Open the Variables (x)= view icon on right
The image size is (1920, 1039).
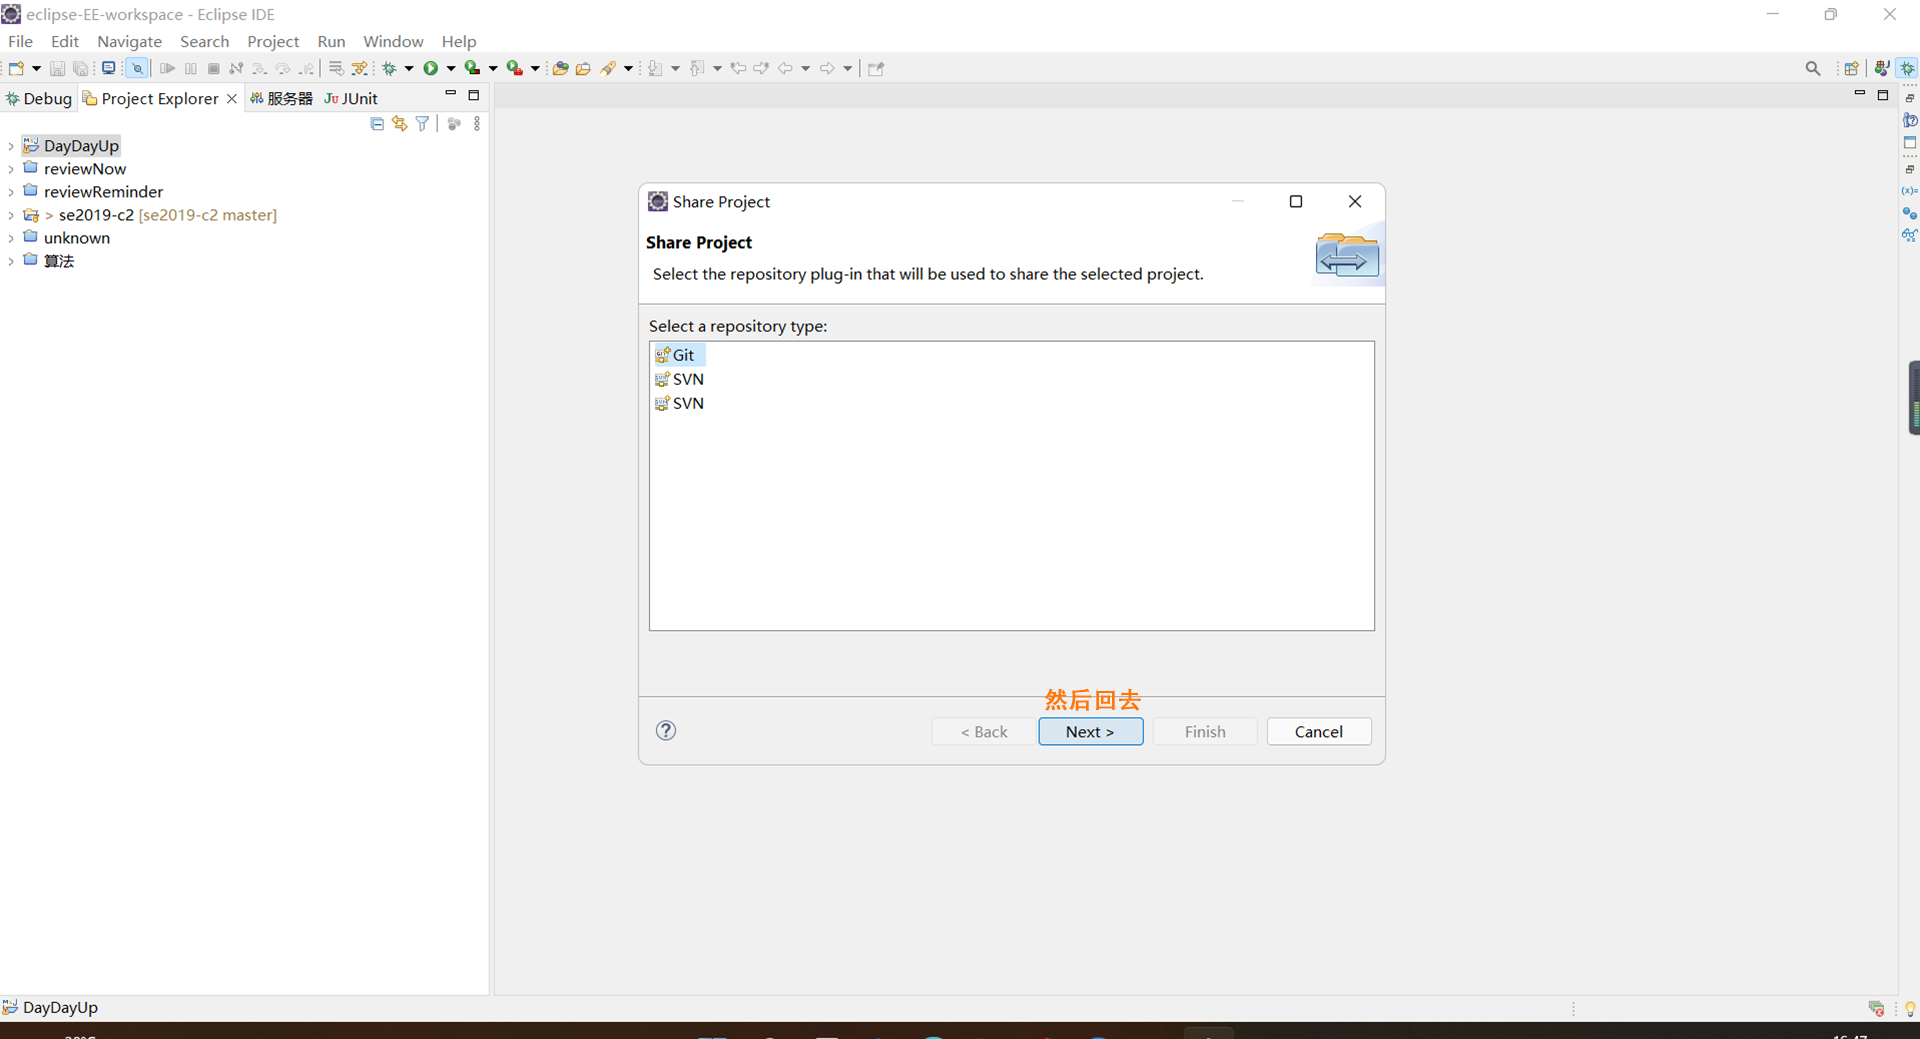tap(1909, 190)
